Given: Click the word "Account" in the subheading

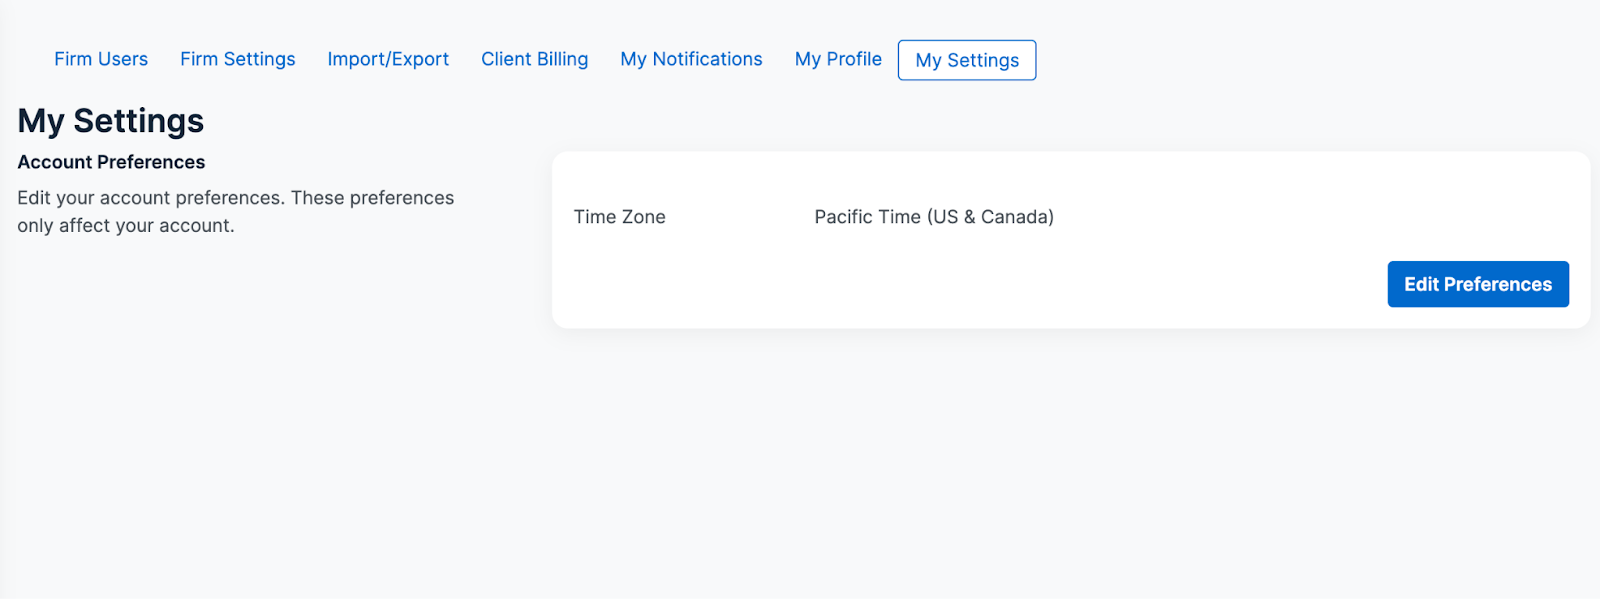Looking at the screenshot, I should 55,162.
